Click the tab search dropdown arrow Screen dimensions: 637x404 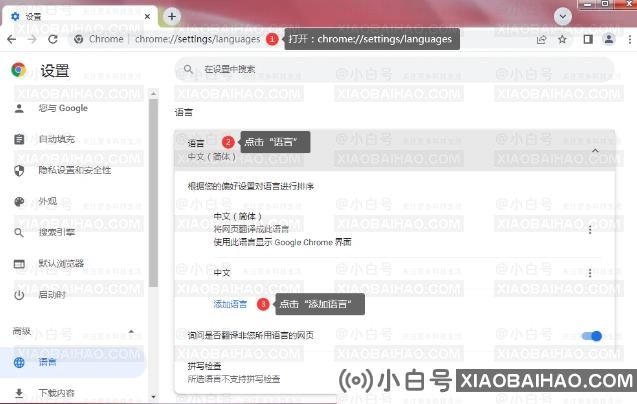(x=563, y=17)
